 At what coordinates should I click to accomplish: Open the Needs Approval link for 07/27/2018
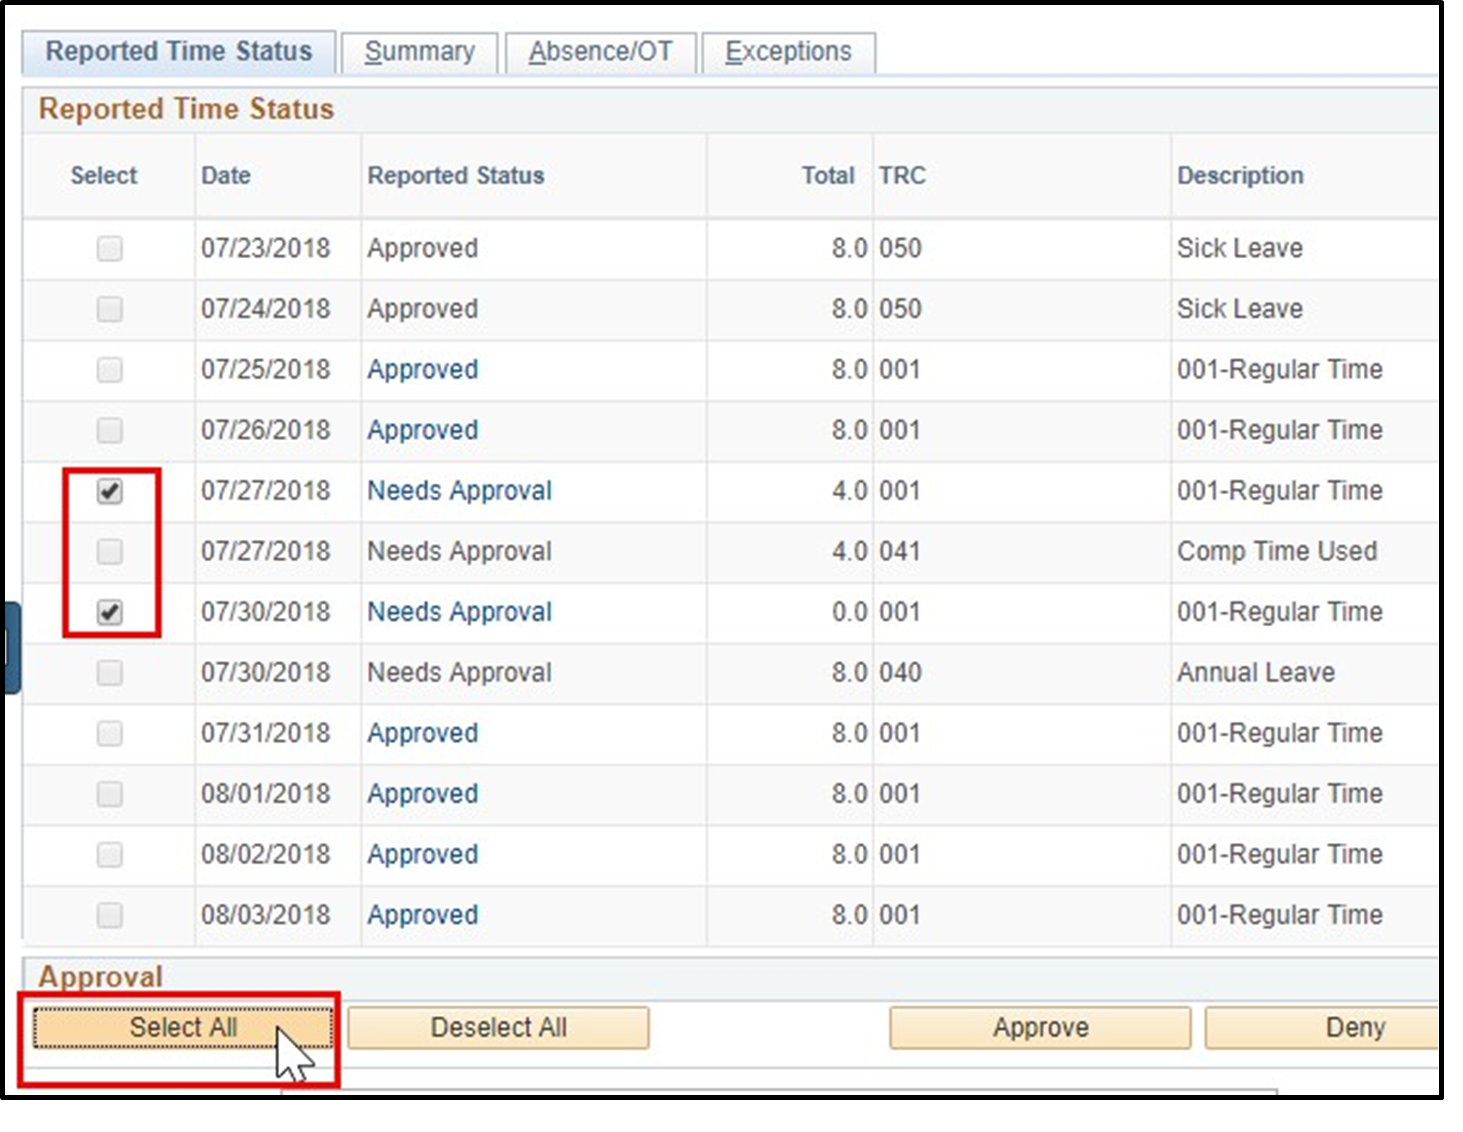(459, 490)
